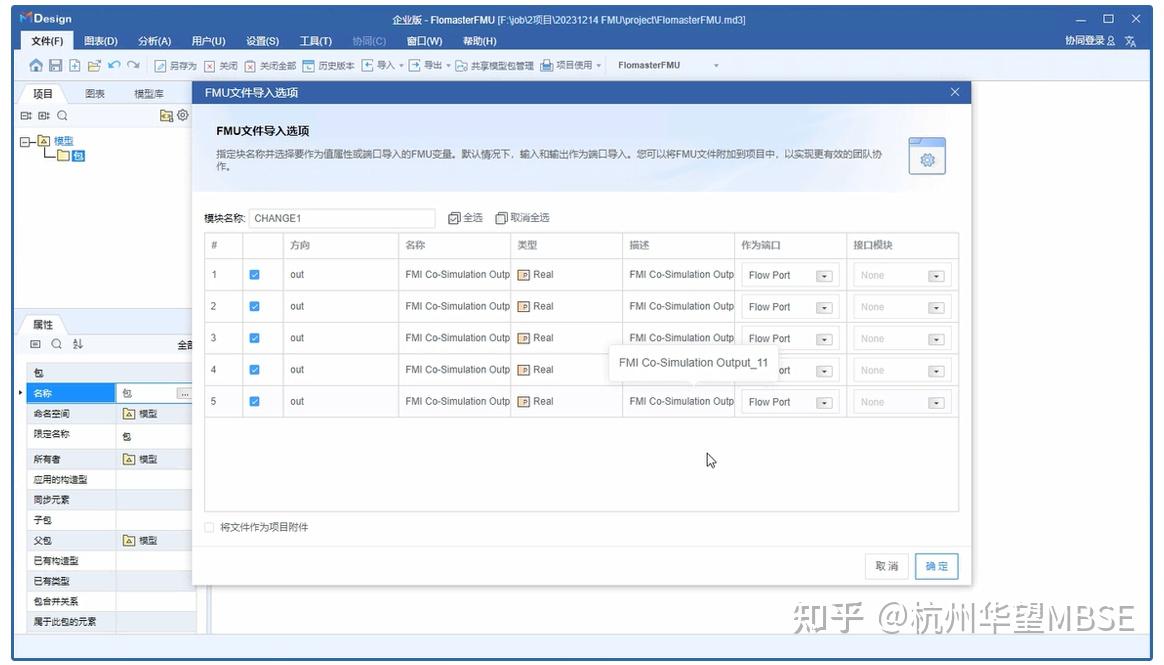1164x665 pixels.
Task: Click the Home icon in the toolbar
Action: (x=36, y=65)
